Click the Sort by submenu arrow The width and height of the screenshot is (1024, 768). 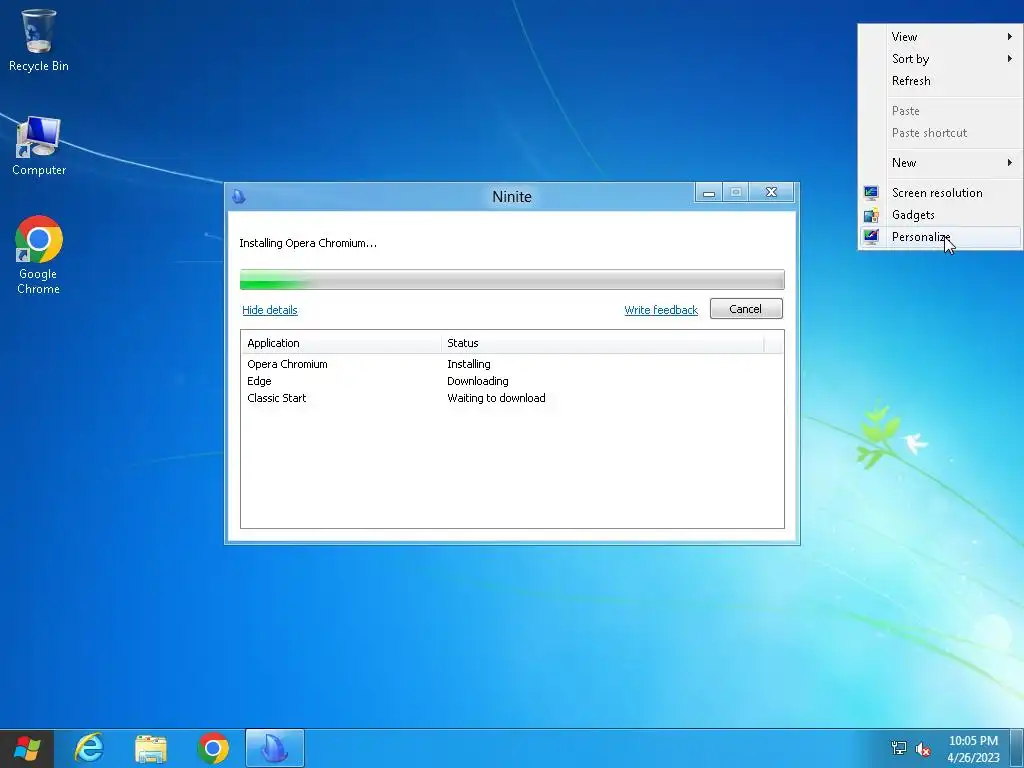pyautogui.click(x=1010, y=59)
